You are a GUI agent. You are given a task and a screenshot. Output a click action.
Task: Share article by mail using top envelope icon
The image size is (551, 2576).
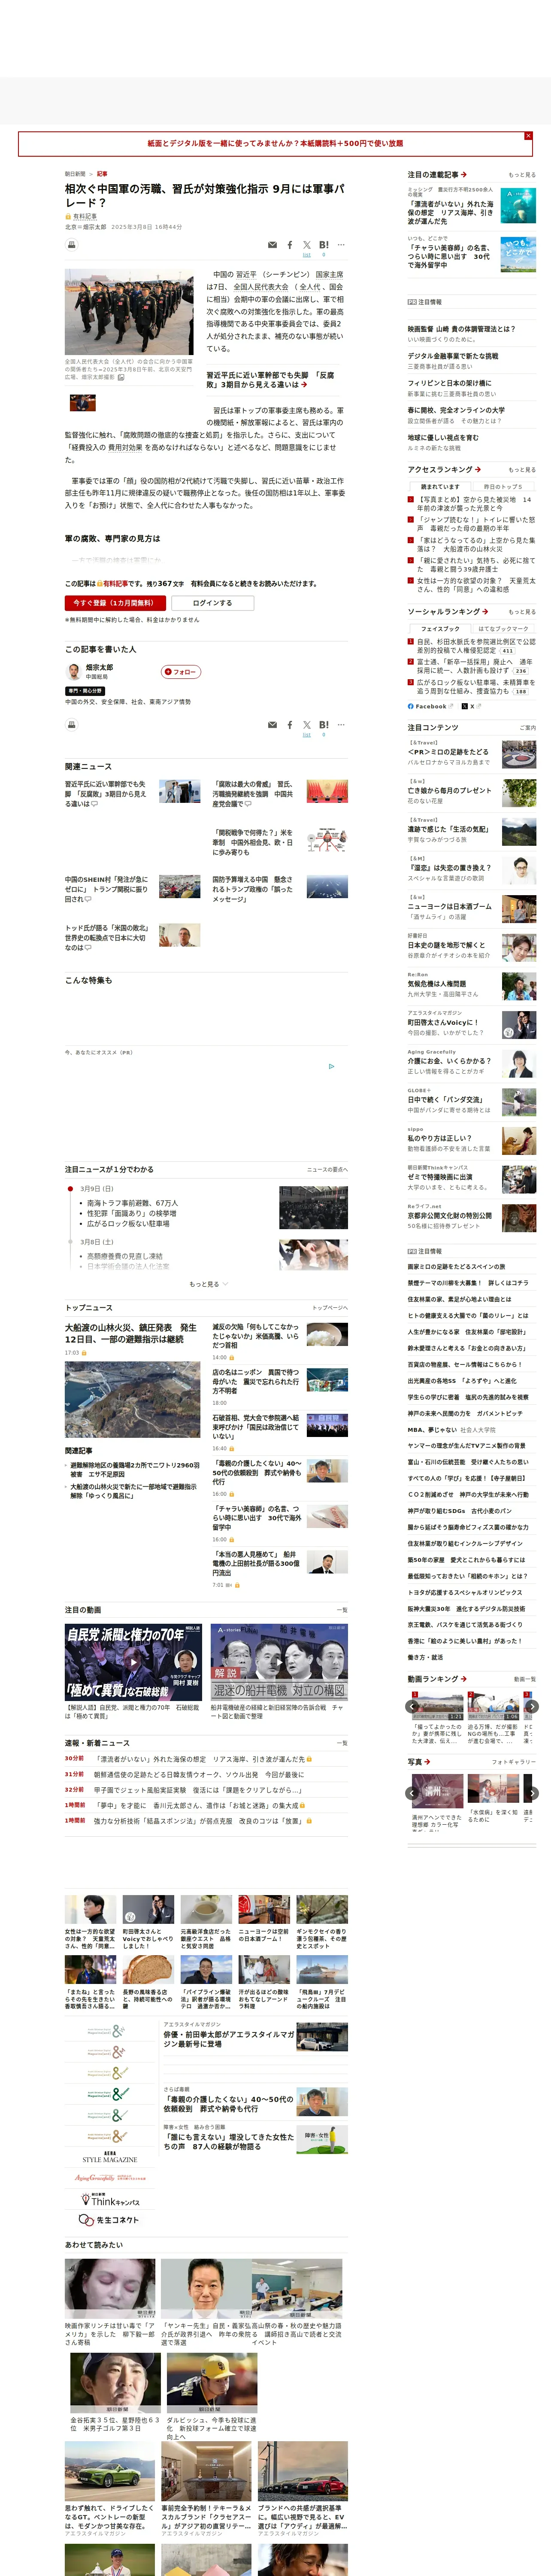pos(272,245)
